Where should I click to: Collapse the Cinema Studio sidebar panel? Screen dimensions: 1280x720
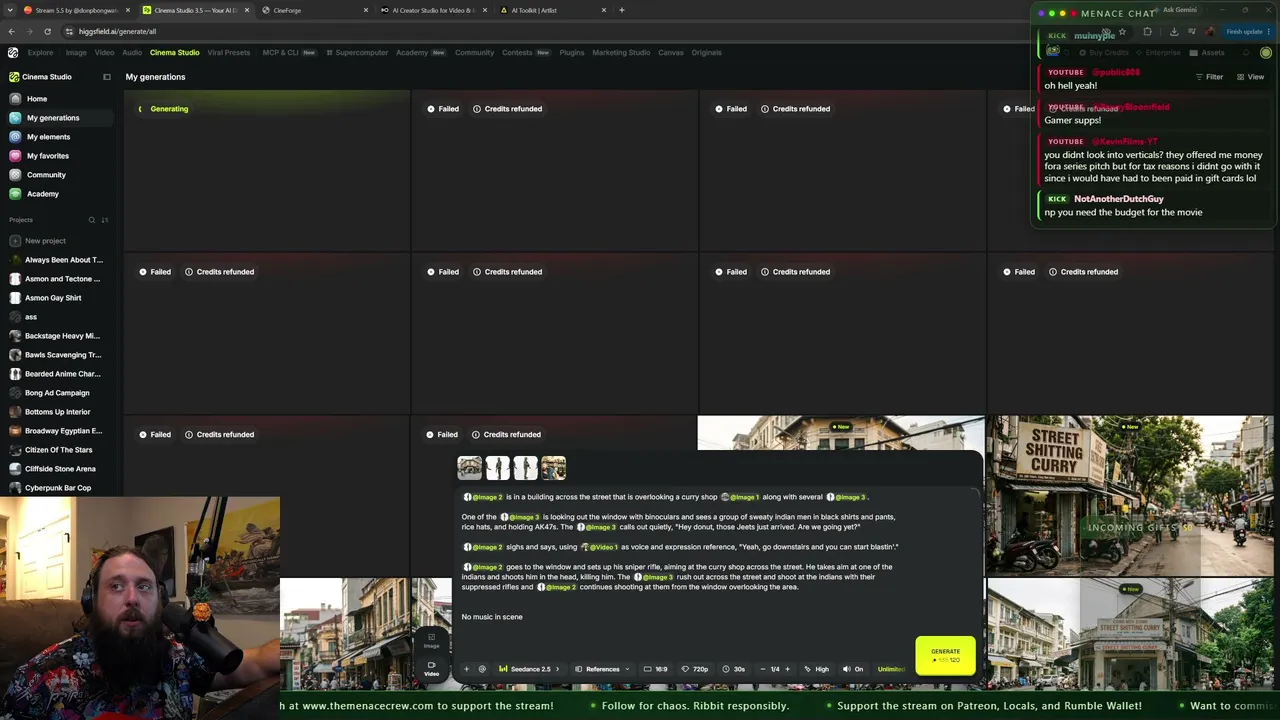(x=107, y=77)
